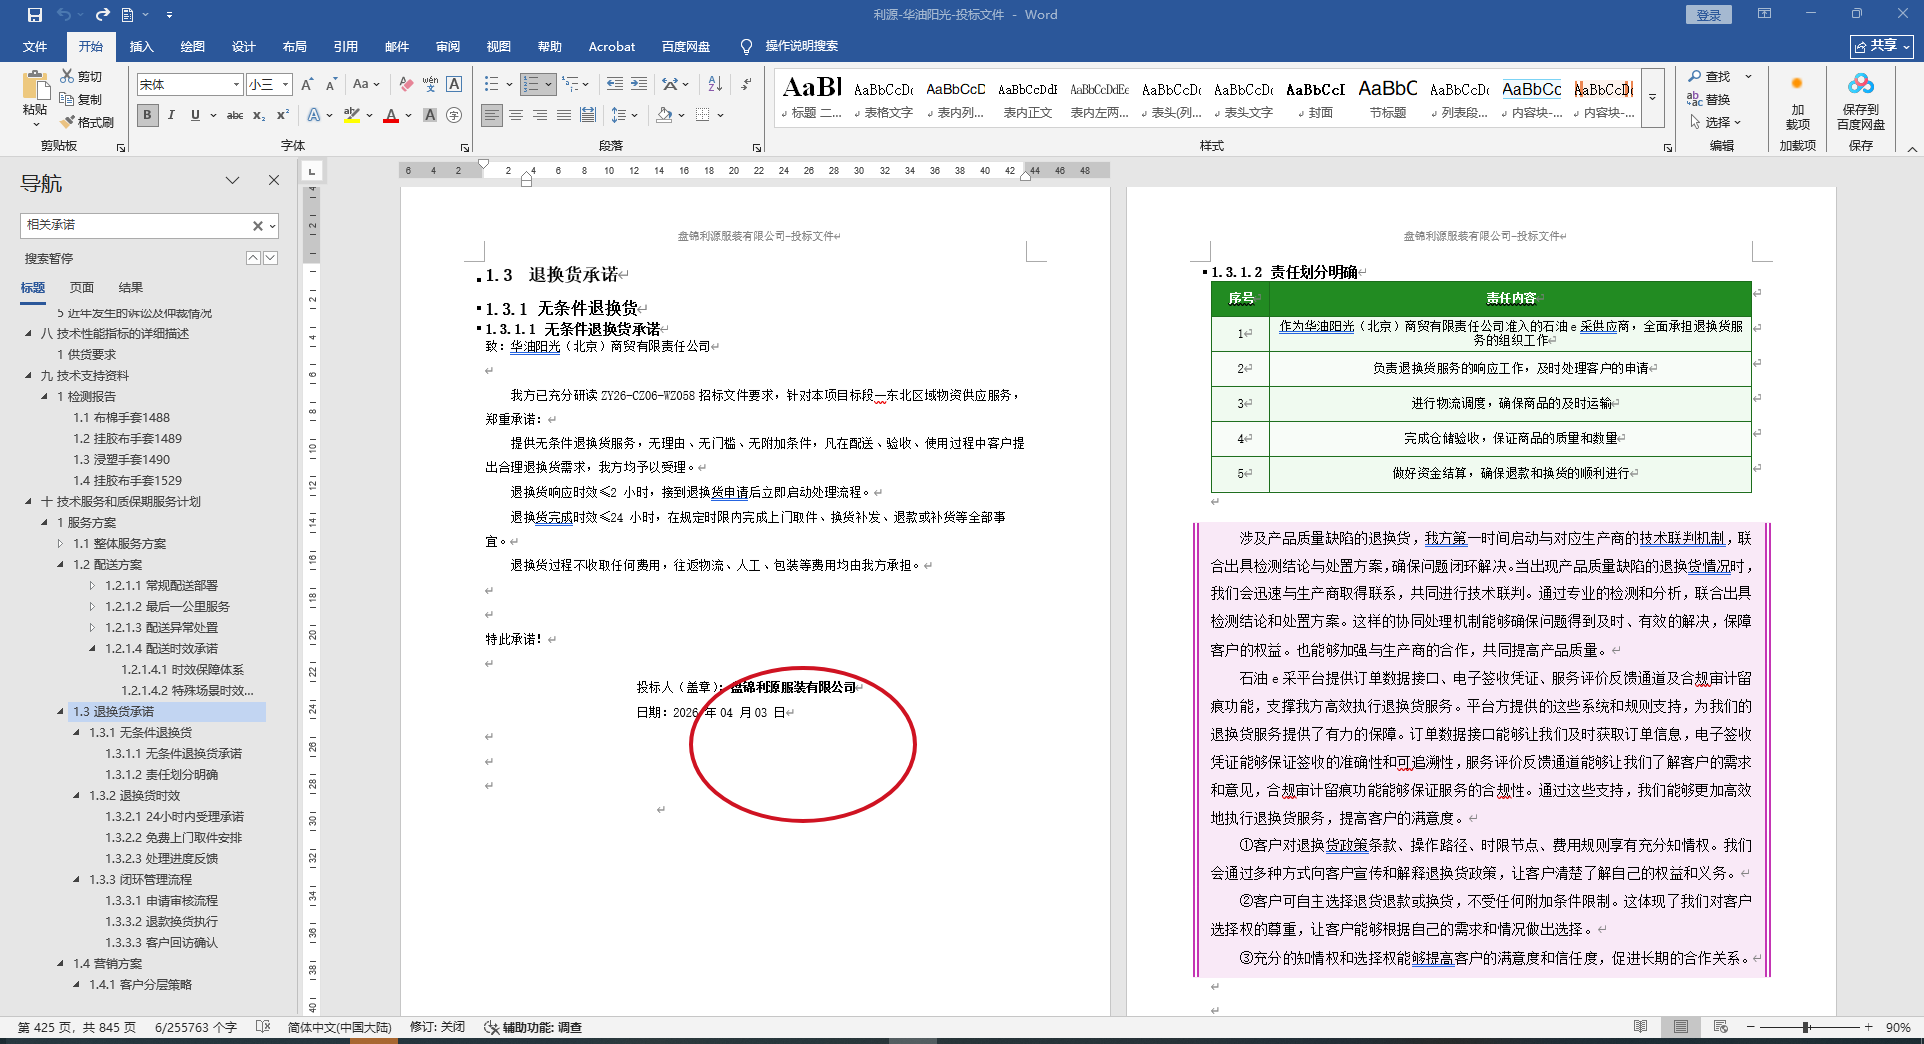Image resolution: width=1924 pixels, height=1044 pixels.
Task: Click the 共享 (Share) button
Action: (x=1881, y=46)
